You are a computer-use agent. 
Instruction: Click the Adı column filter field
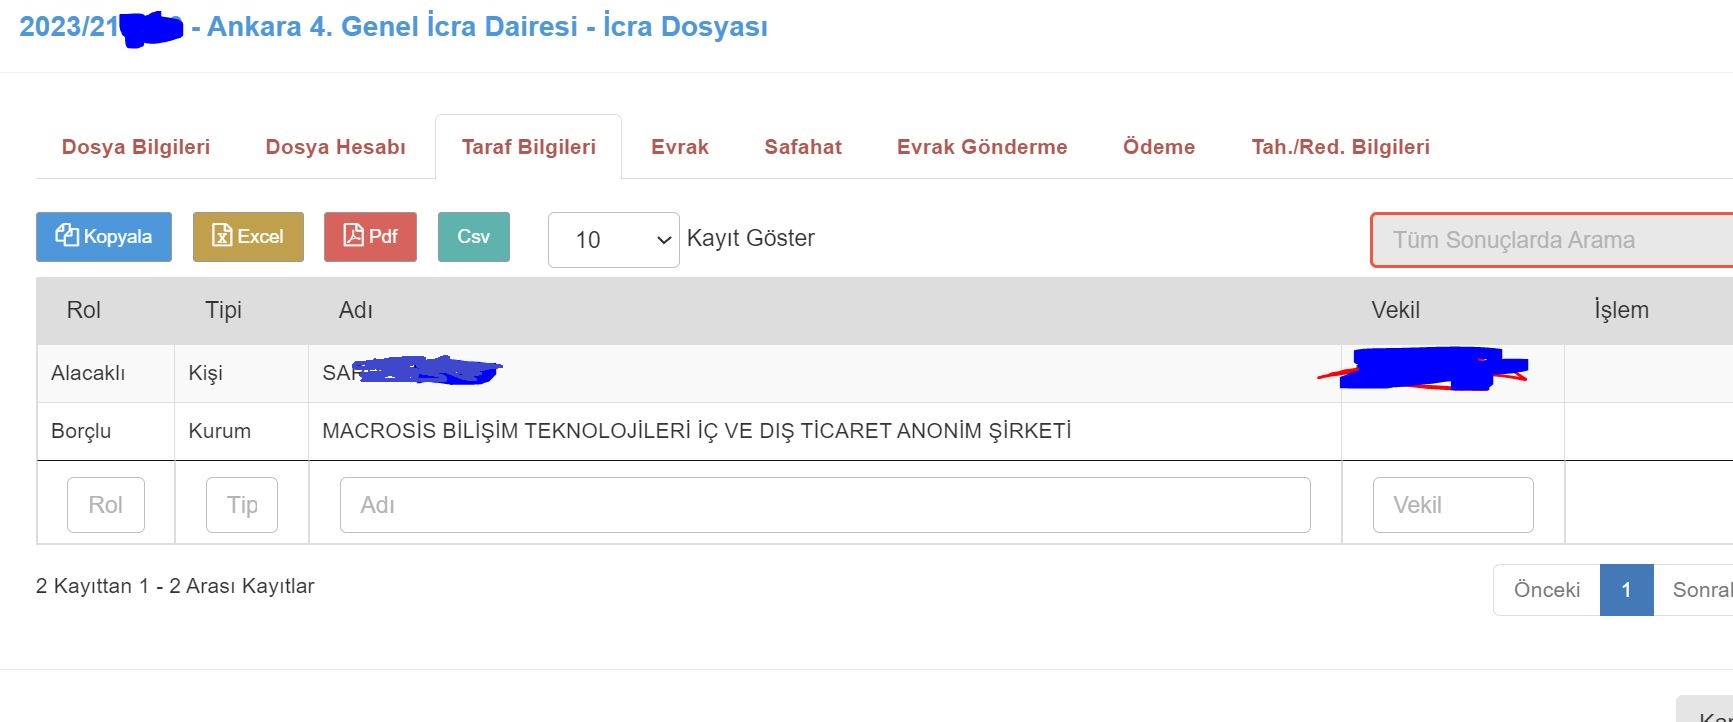[x=824, y=505]
